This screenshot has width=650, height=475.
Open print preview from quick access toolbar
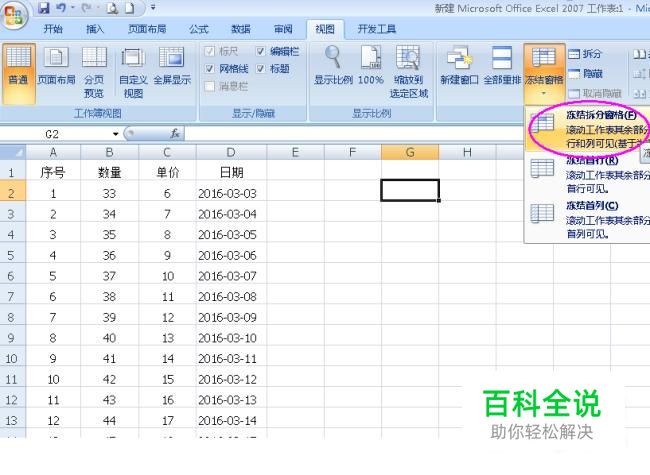112,8
